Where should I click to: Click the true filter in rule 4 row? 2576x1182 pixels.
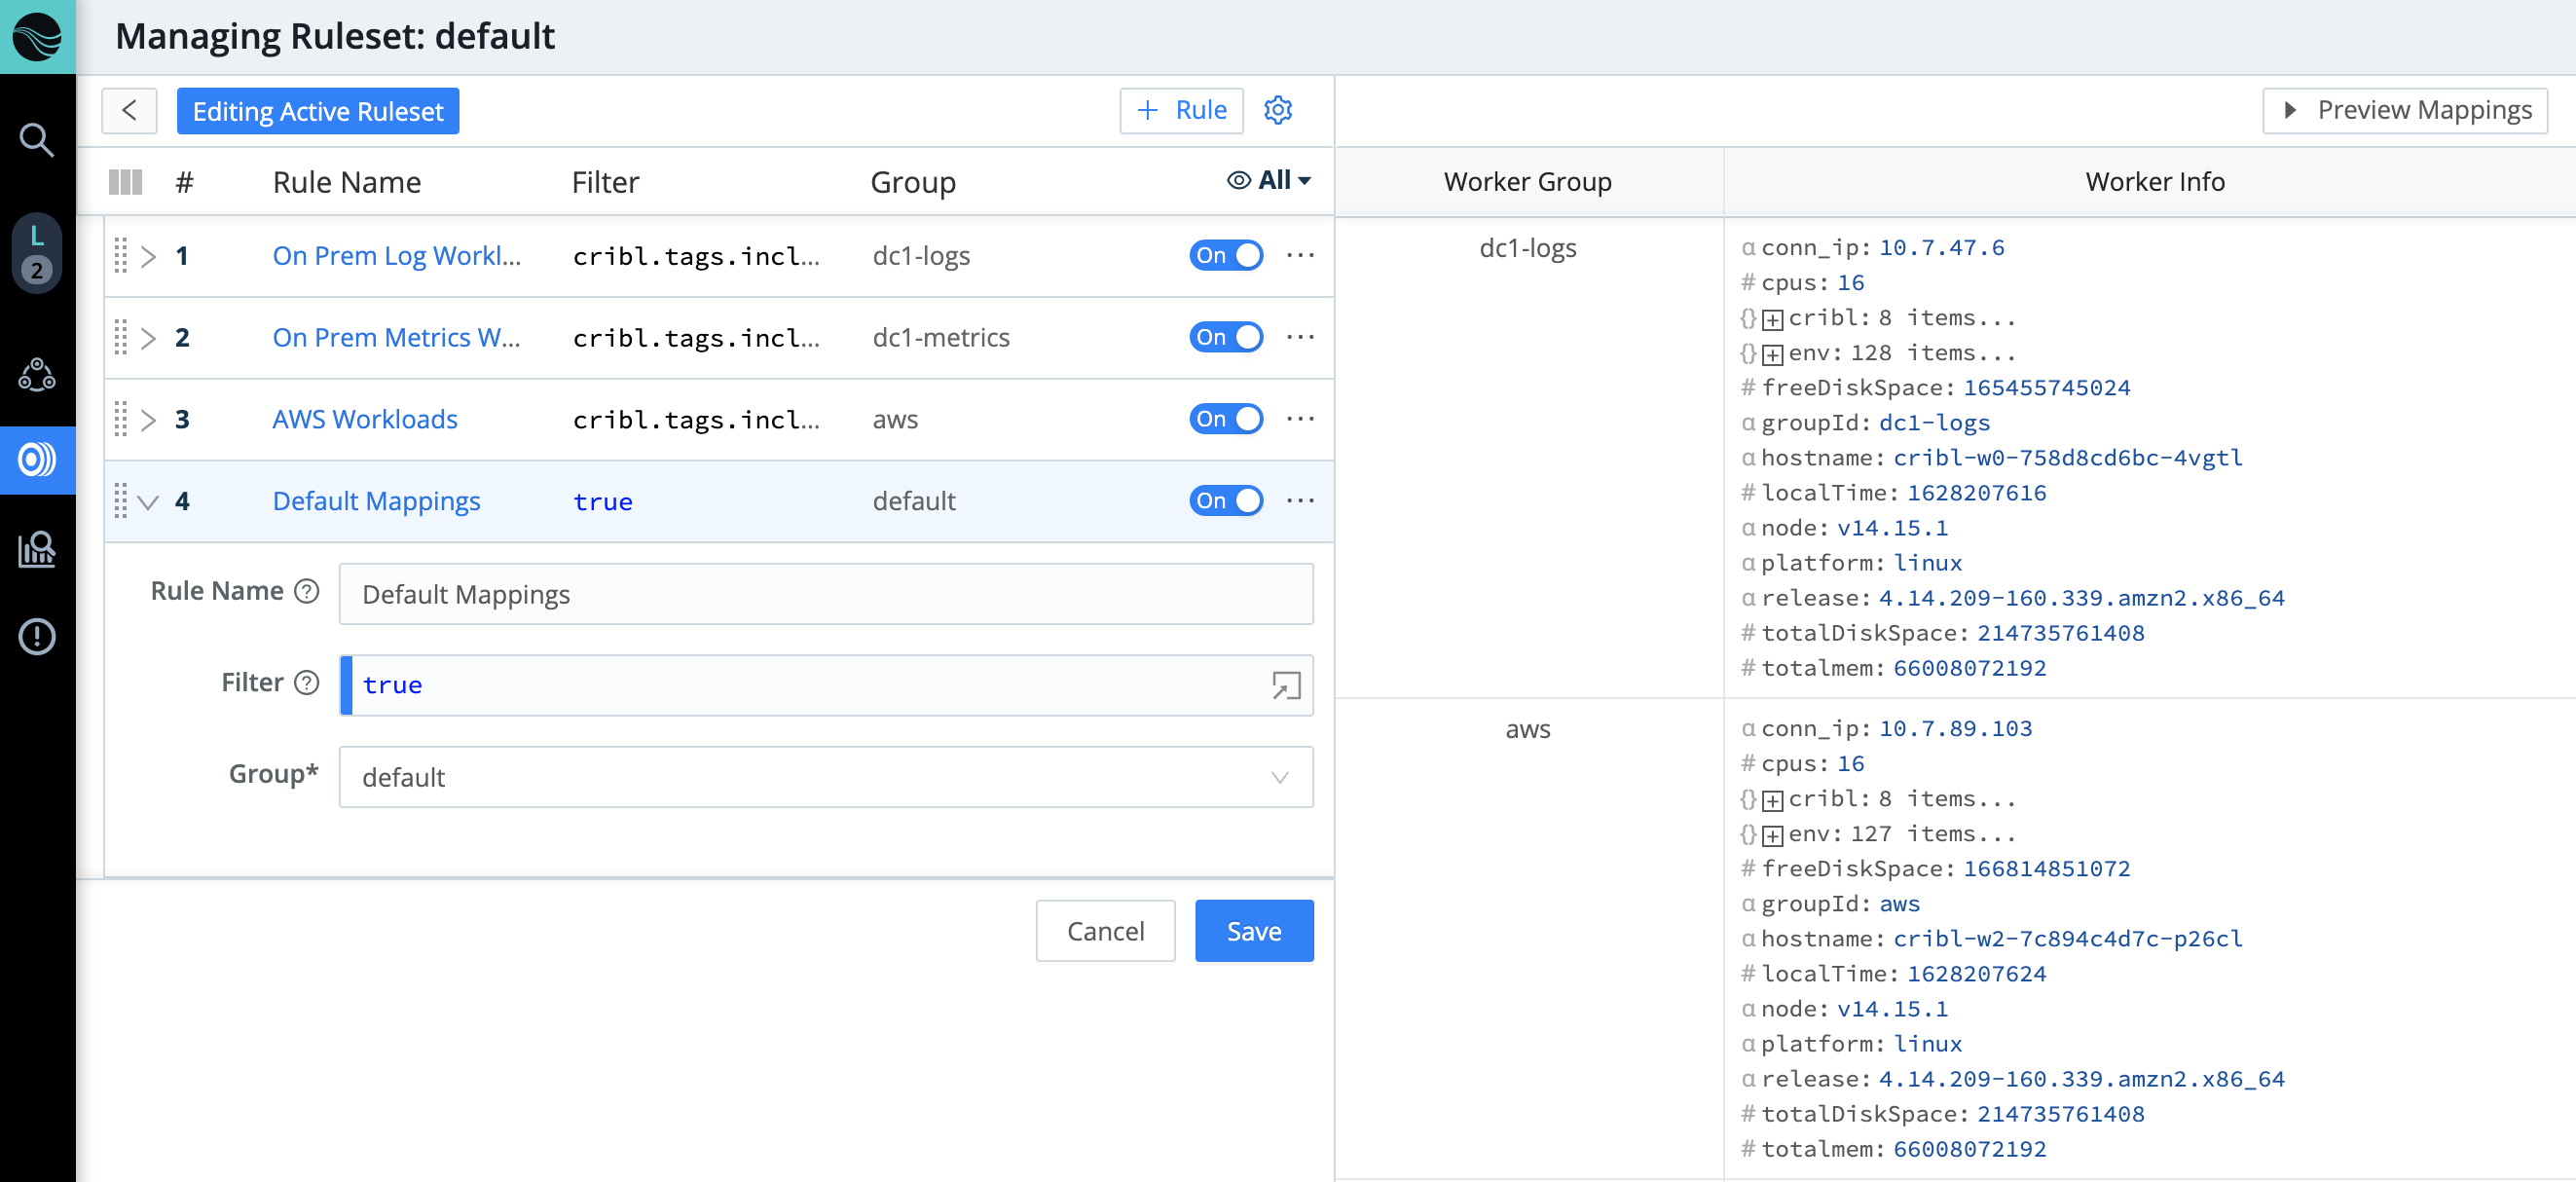603,502
